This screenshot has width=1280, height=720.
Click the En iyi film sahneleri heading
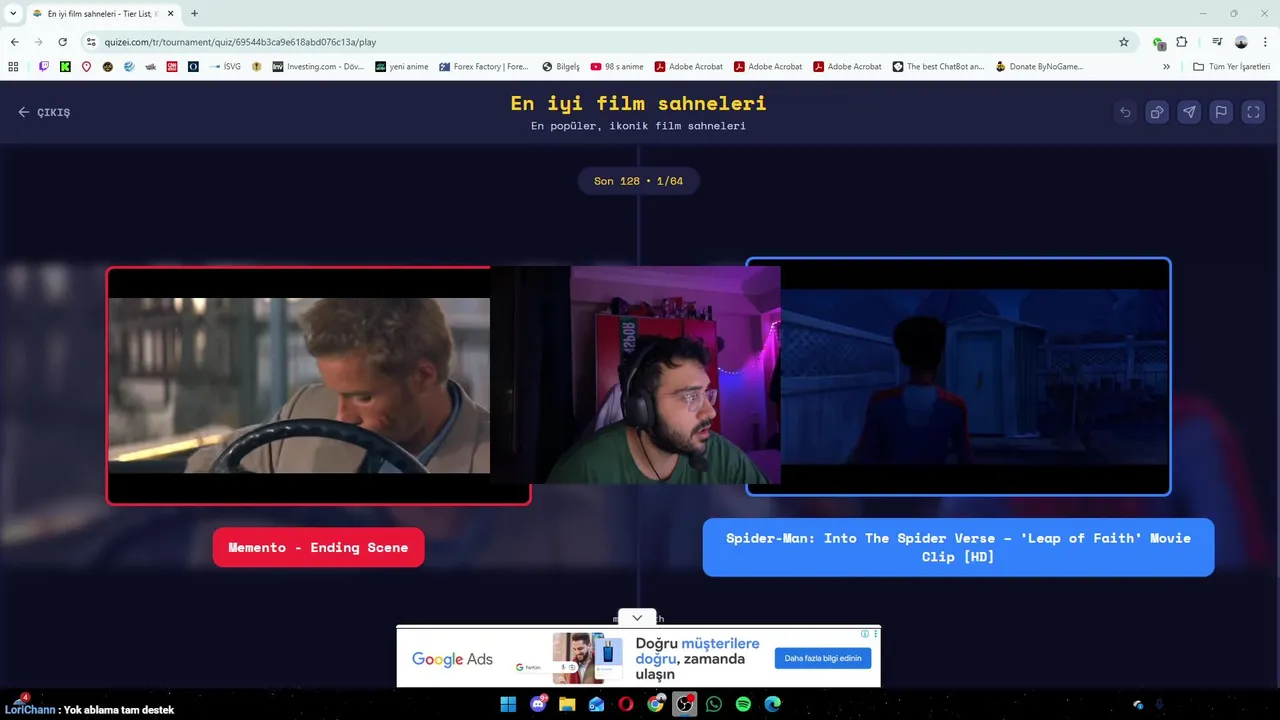click(x=638, y=103)
